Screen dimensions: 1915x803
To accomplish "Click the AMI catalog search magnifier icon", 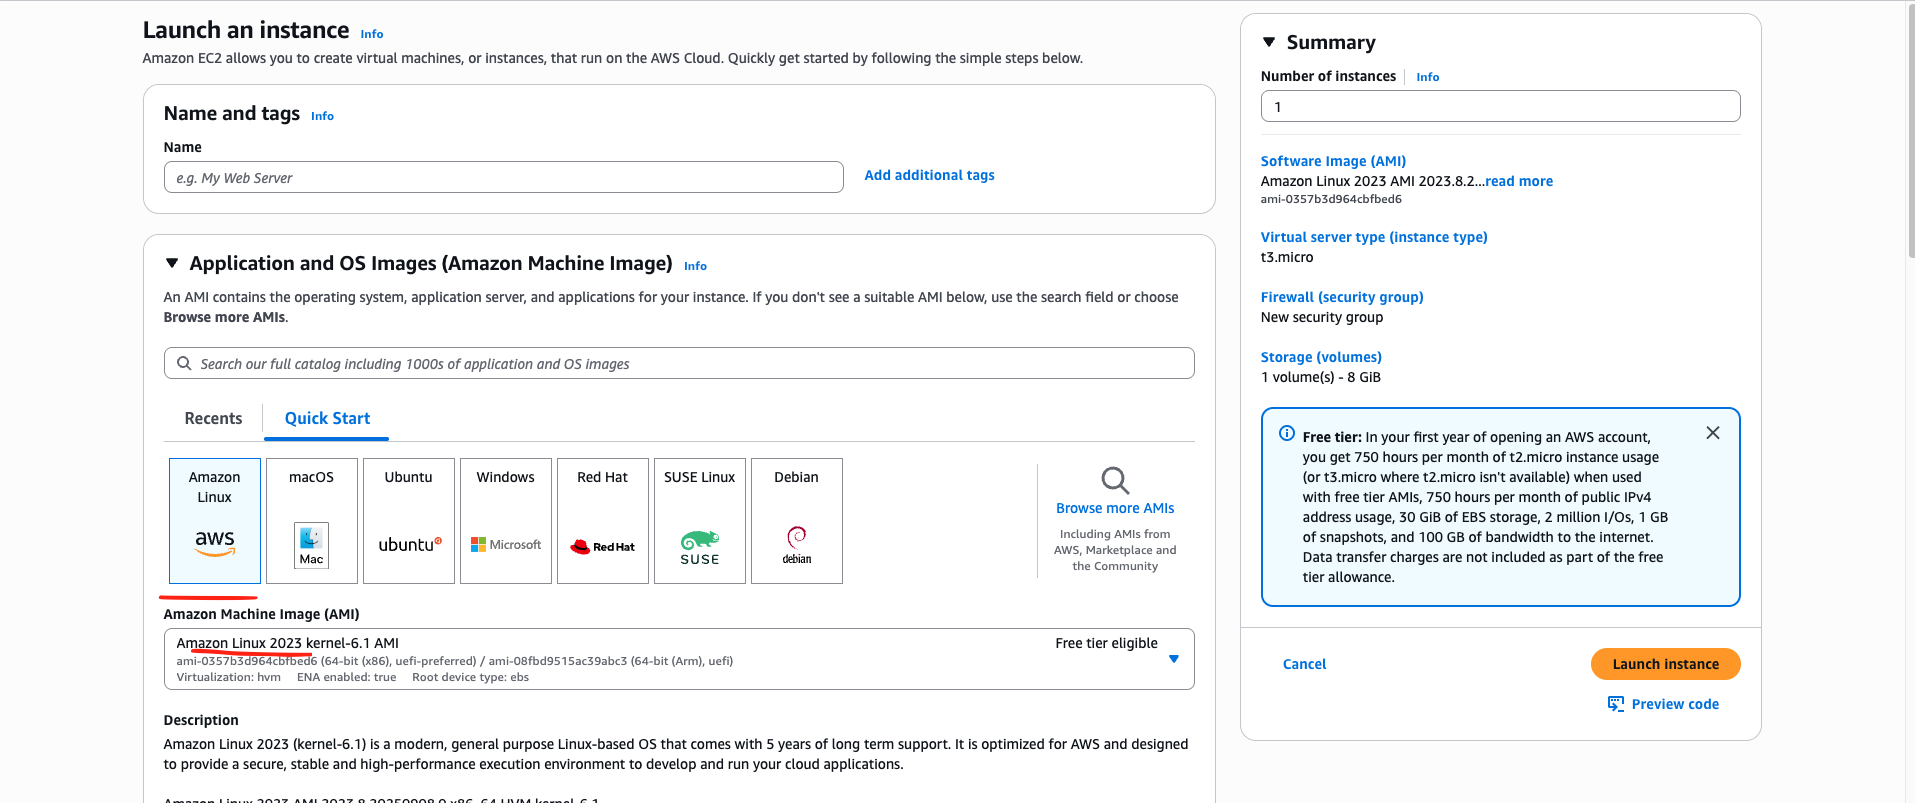I will [x=184, y=363].
